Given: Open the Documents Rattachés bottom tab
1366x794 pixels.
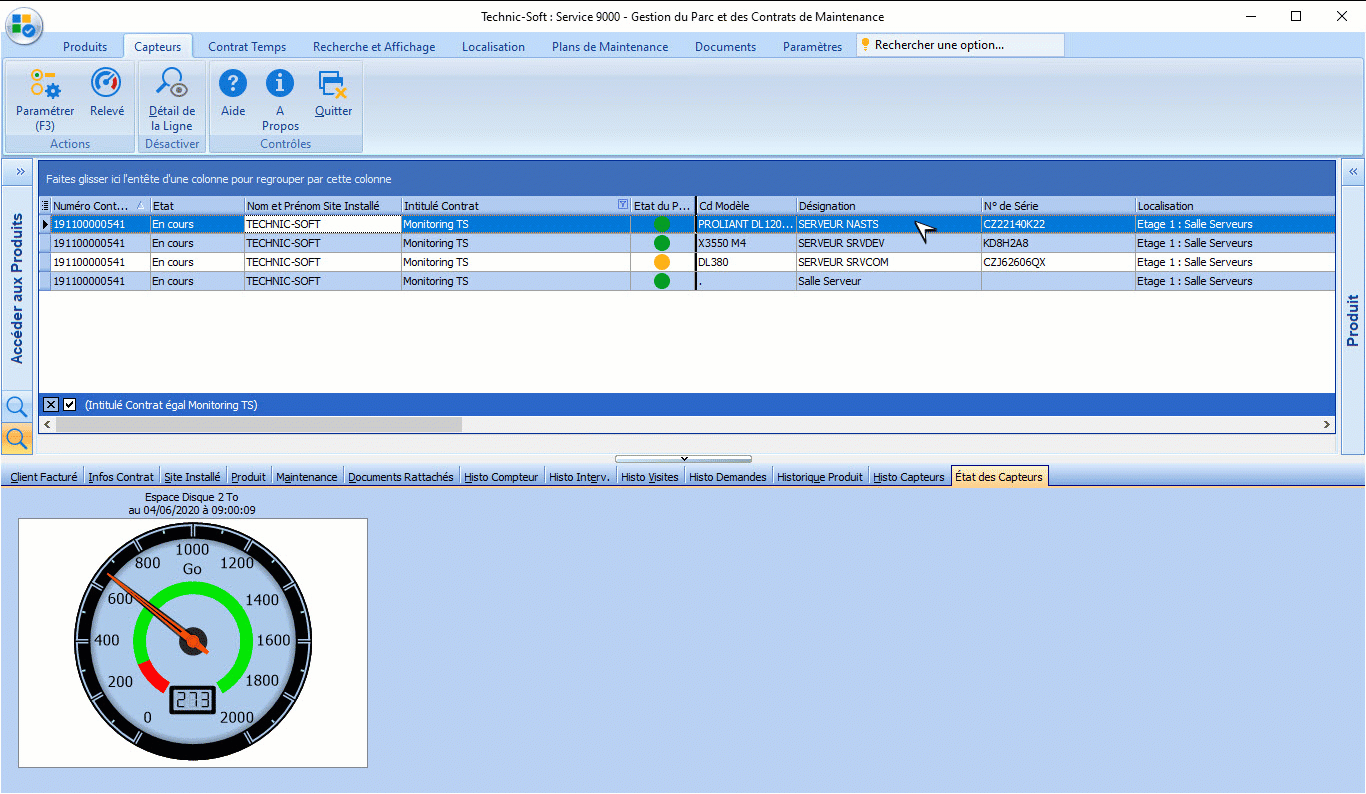Looking at the screenshot, I should coord(400,477).
